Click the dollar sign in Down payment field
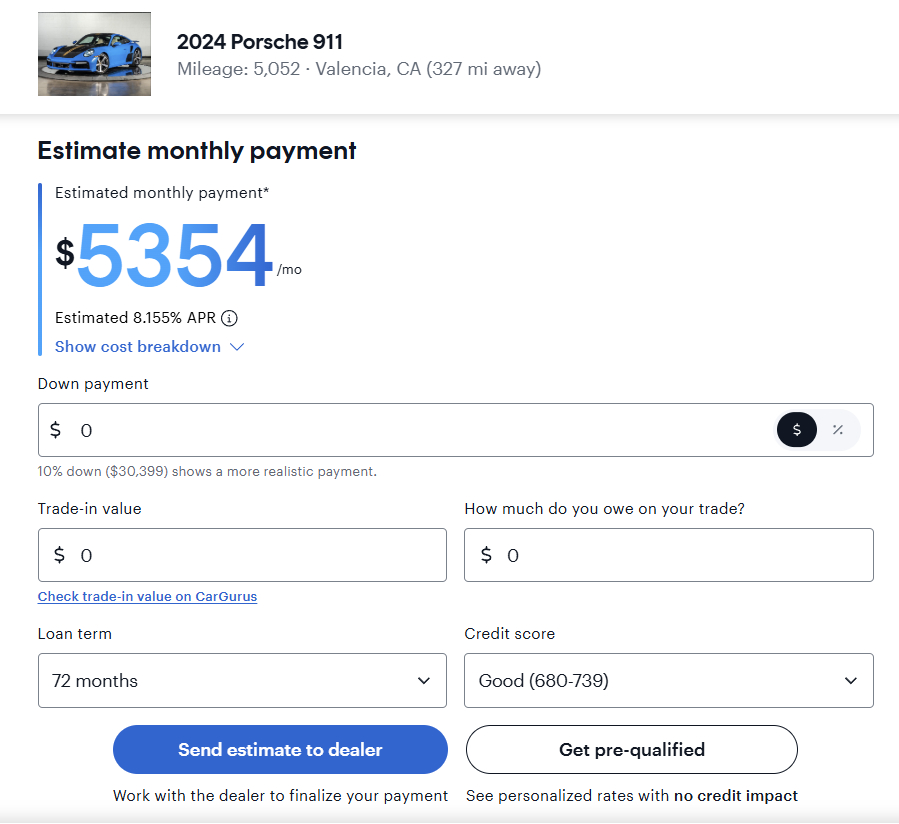899x824 pixels. point(56,430)
